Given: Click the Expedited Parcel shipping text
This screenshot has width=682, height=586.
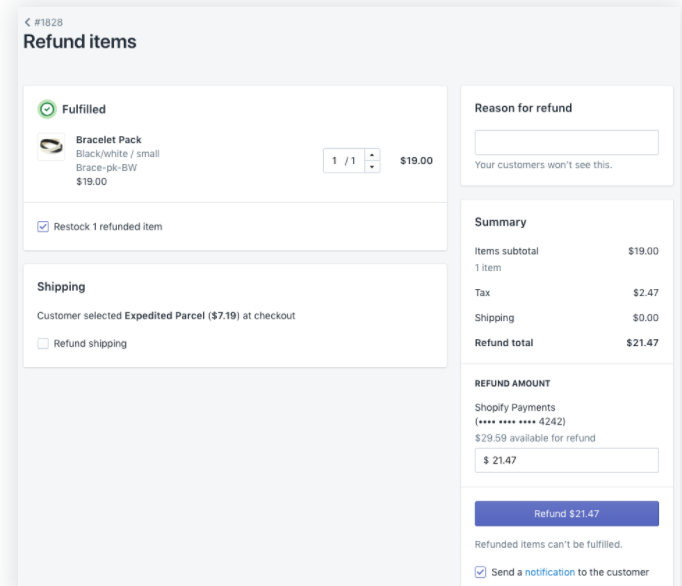Looking at the screenshot, I should coord(164,316).
